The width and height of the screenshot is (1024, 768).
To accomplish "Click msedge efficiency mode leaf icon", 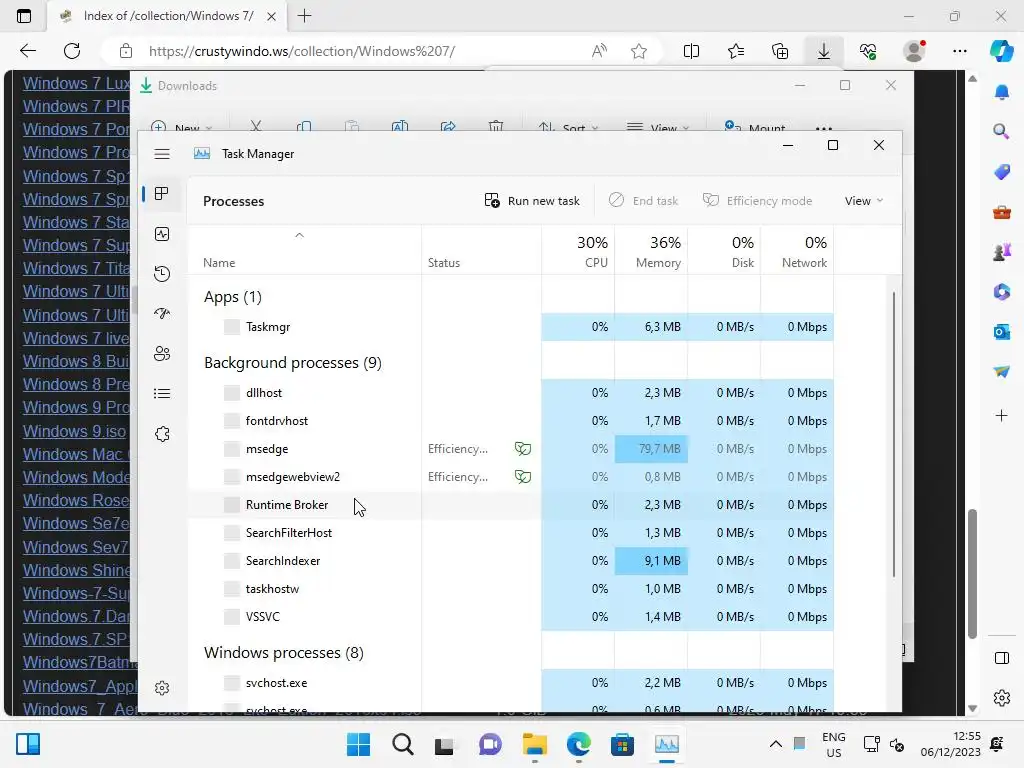I will [x=522, y=449].
